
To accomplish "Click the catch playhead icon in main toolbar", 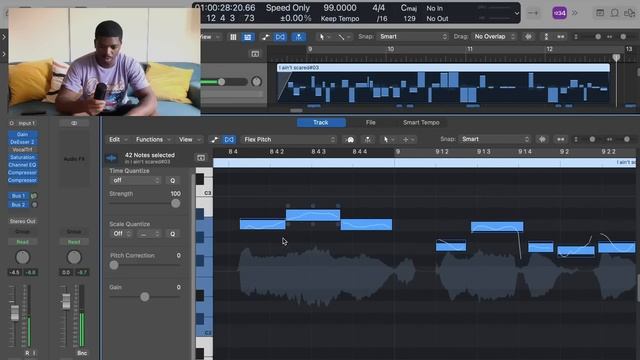I will click(x=299, y=37).
